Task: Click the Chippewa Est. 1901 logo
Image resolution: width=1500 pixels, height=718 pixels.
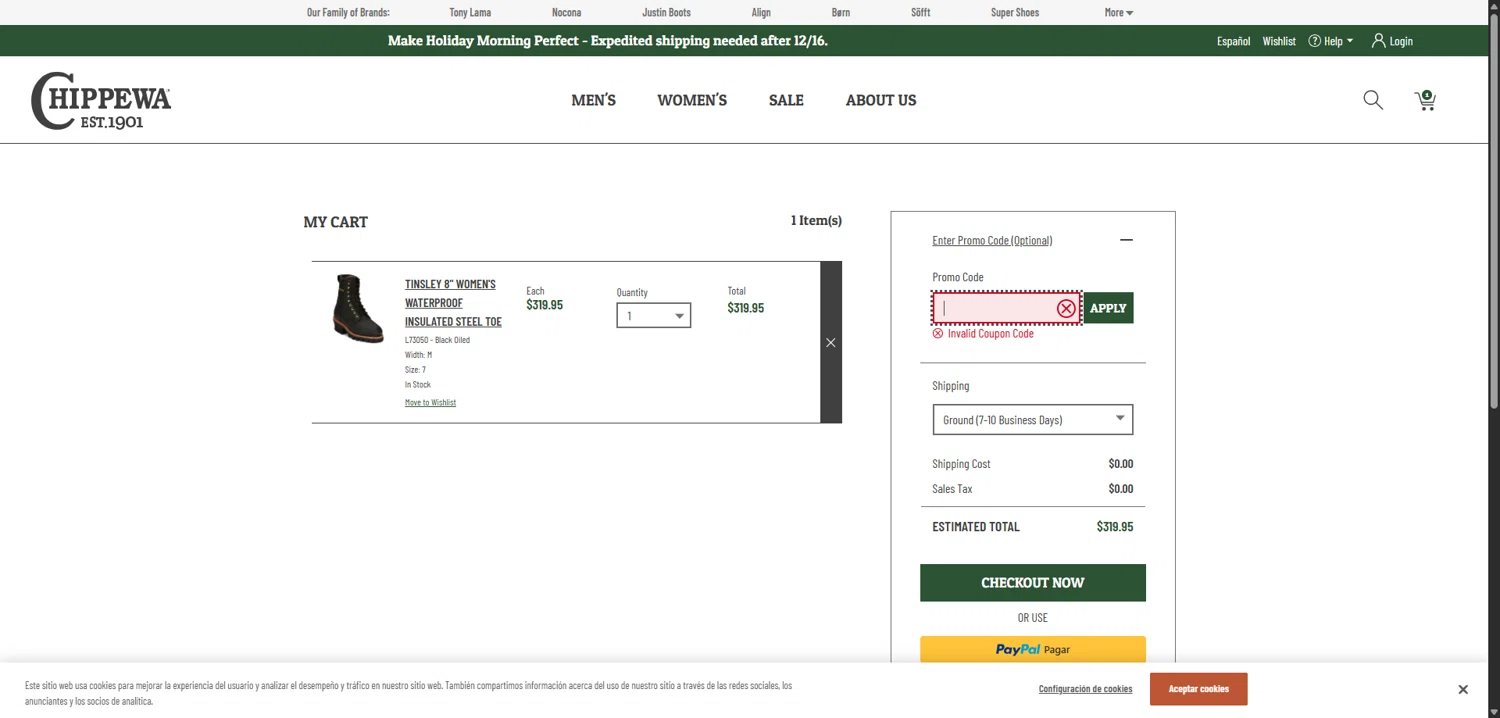Action: pyautogui.click(x=101, y=100)
